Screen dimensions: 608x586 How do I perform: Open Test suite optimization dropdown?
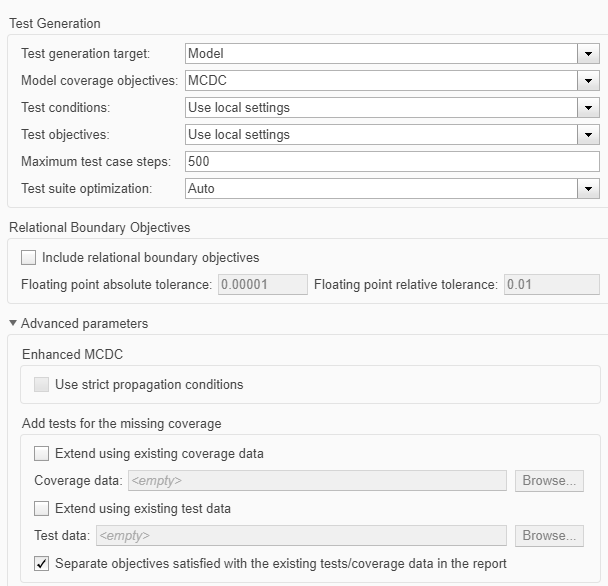click(x=380, y=188)
